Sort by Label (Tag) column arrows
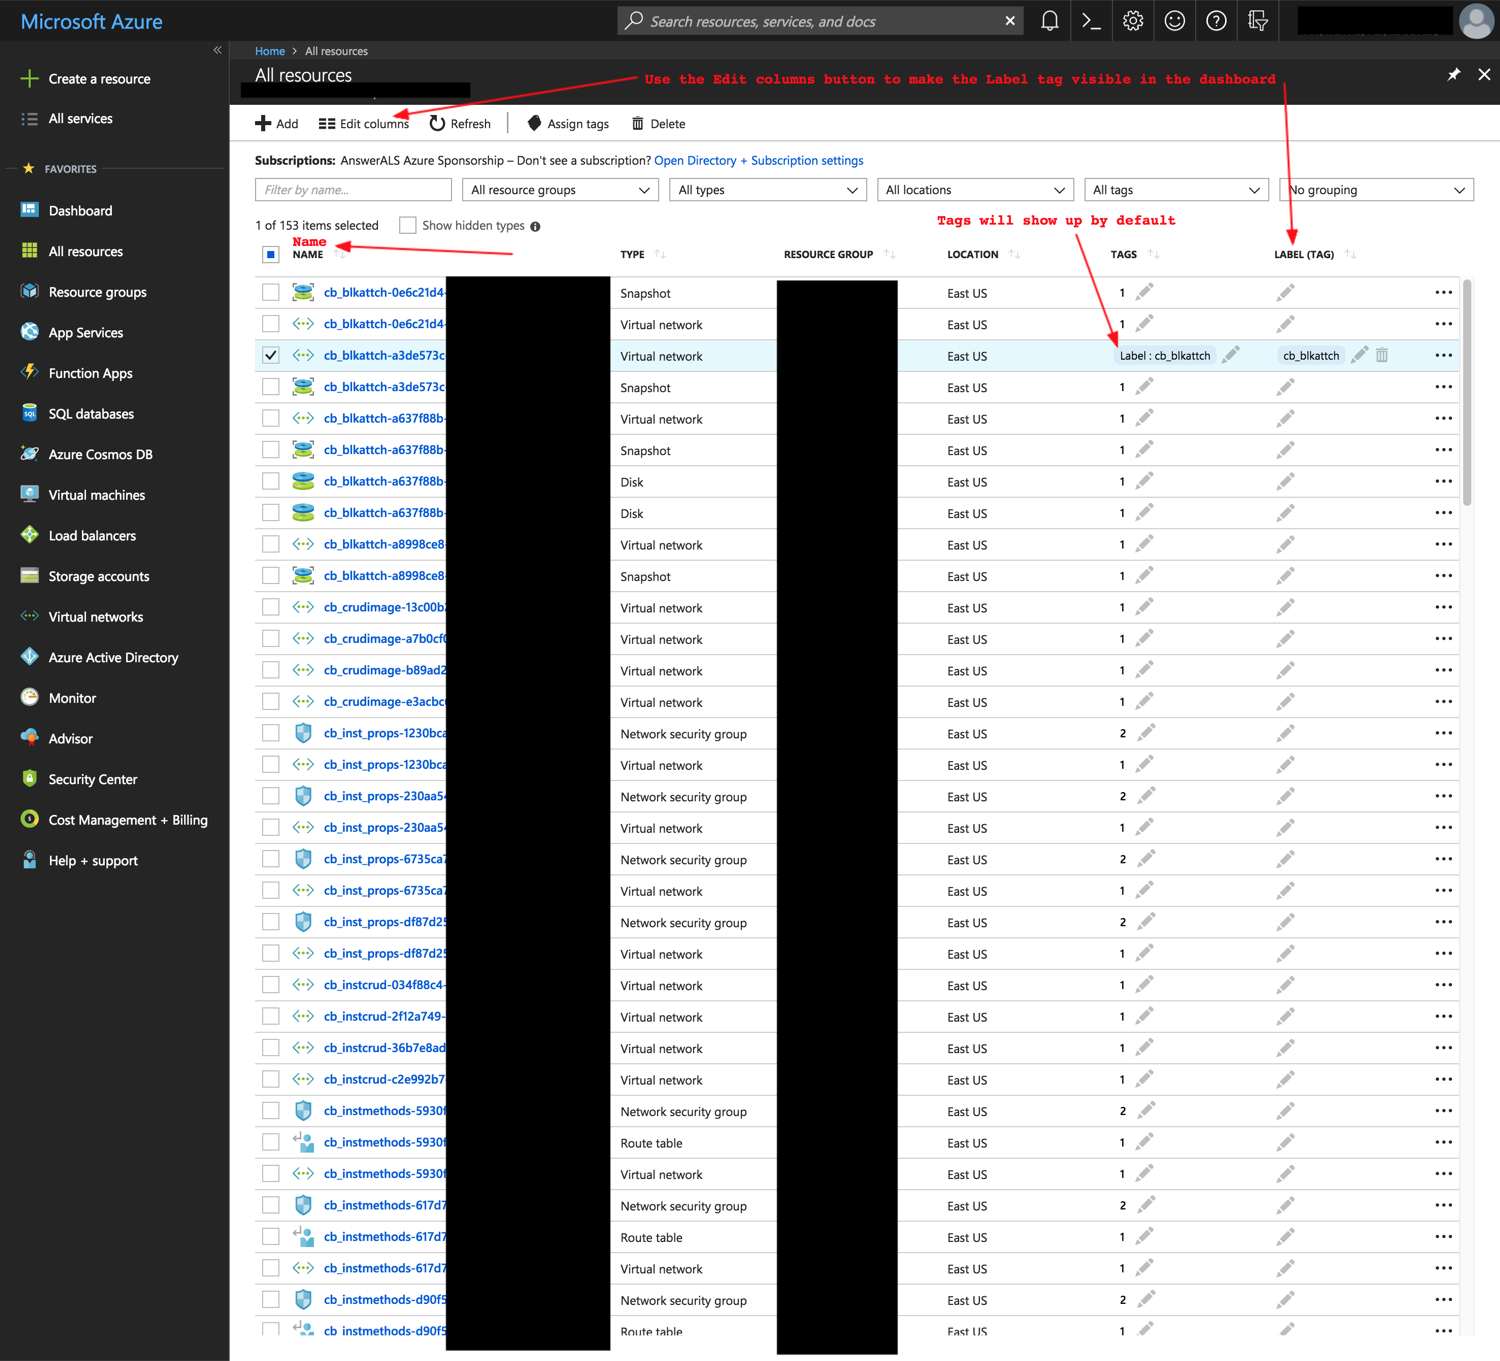The width and height of the screenshot is (1500, 1361). 1350,254
